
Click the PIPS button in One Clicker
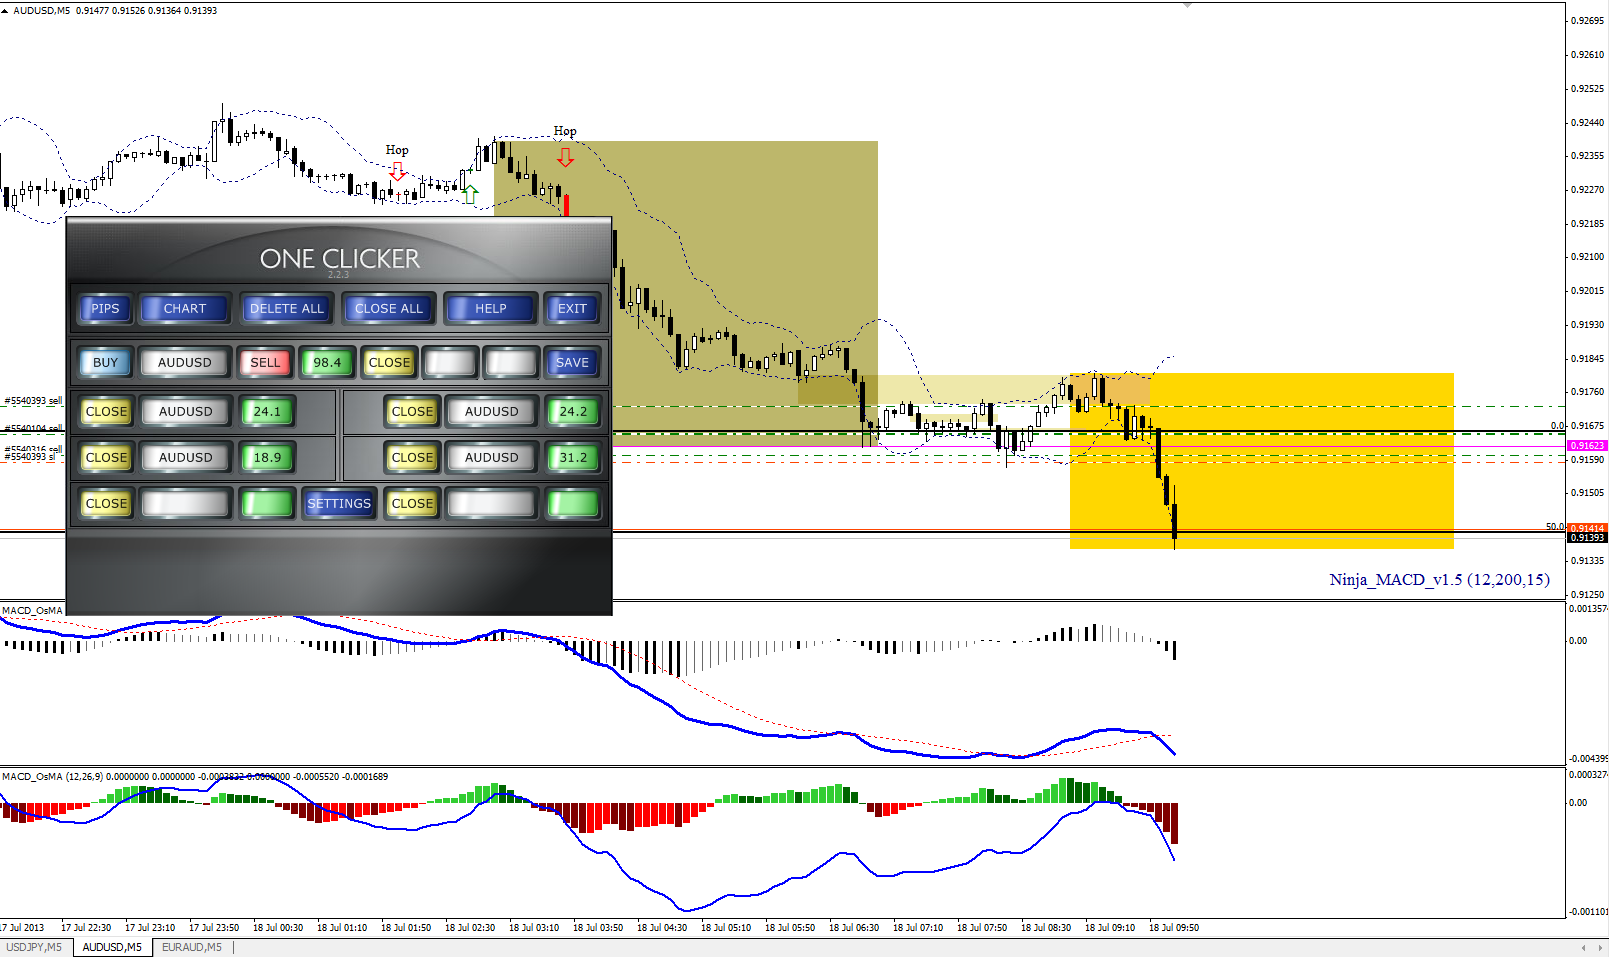(x=105, y=309)
